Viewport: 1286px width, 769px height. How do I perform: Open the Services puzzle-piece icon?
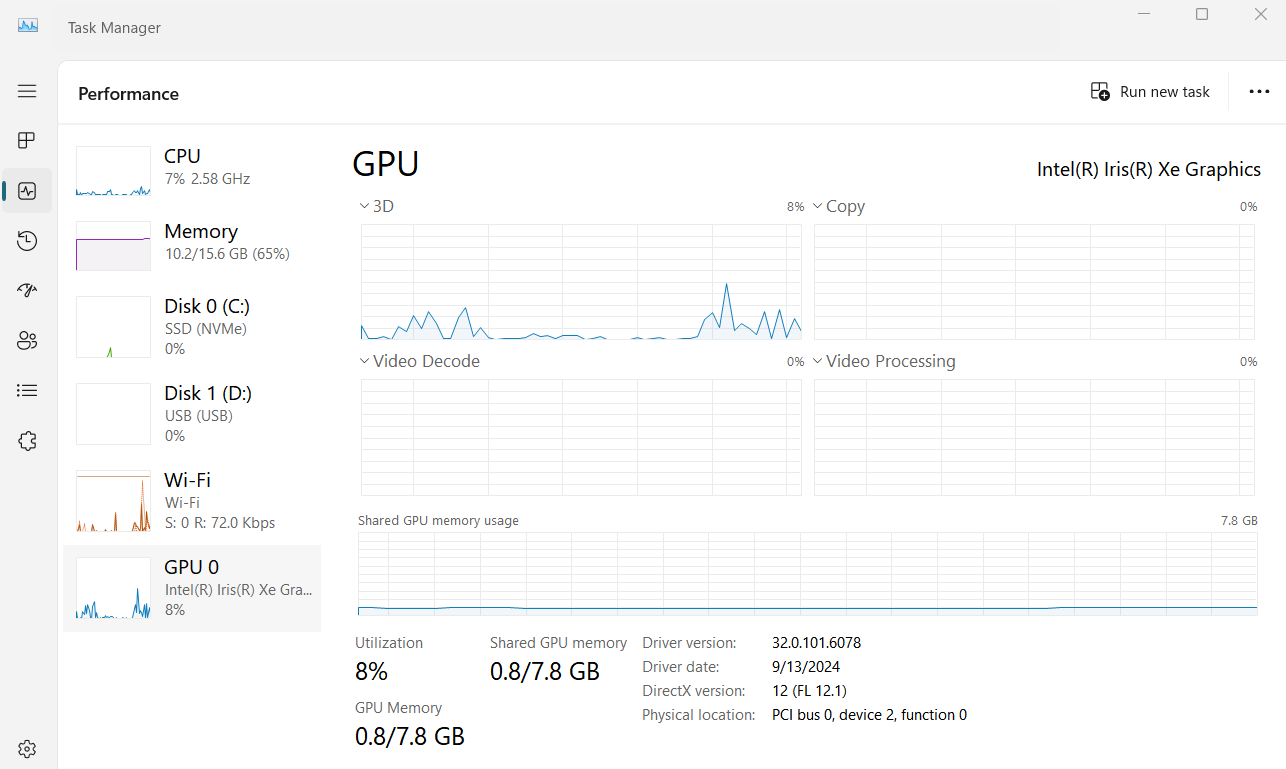pyautogui.click(x=27, y=441)
